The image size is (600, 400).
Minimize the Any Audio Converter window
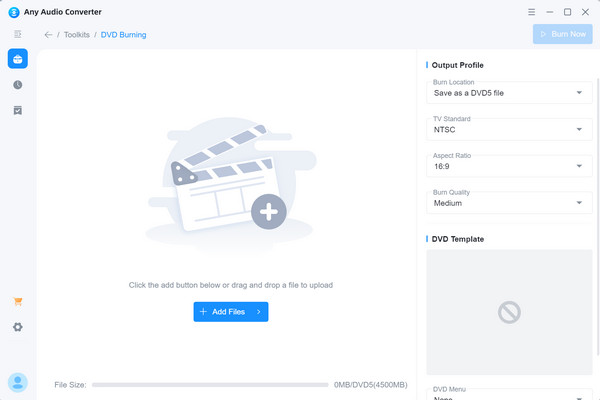tap(550, 12)
